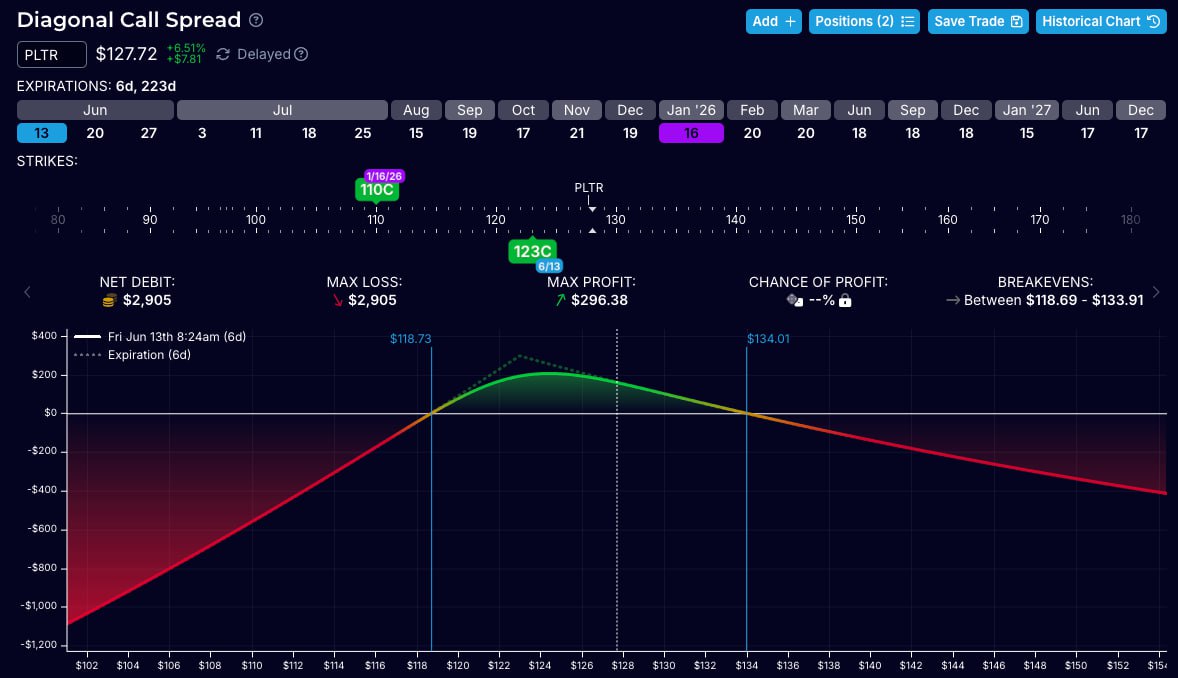The height and width of the screenshot is (678, 1178).
Task: Click the lock icon under Chance of Profit
Action: [845, 300]
